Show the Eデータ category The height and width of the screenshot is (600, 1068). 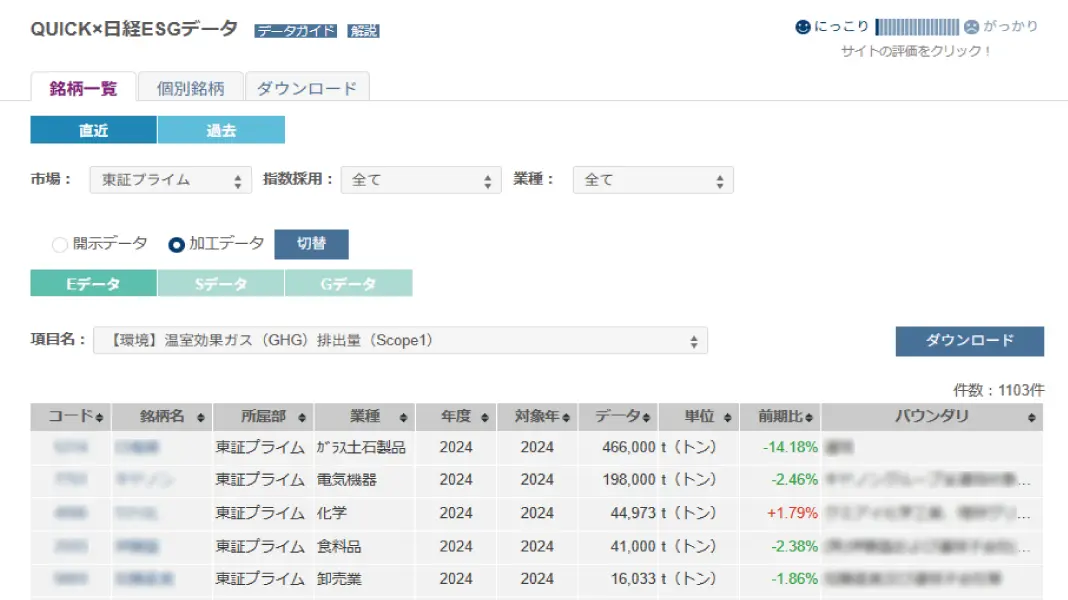93,283
